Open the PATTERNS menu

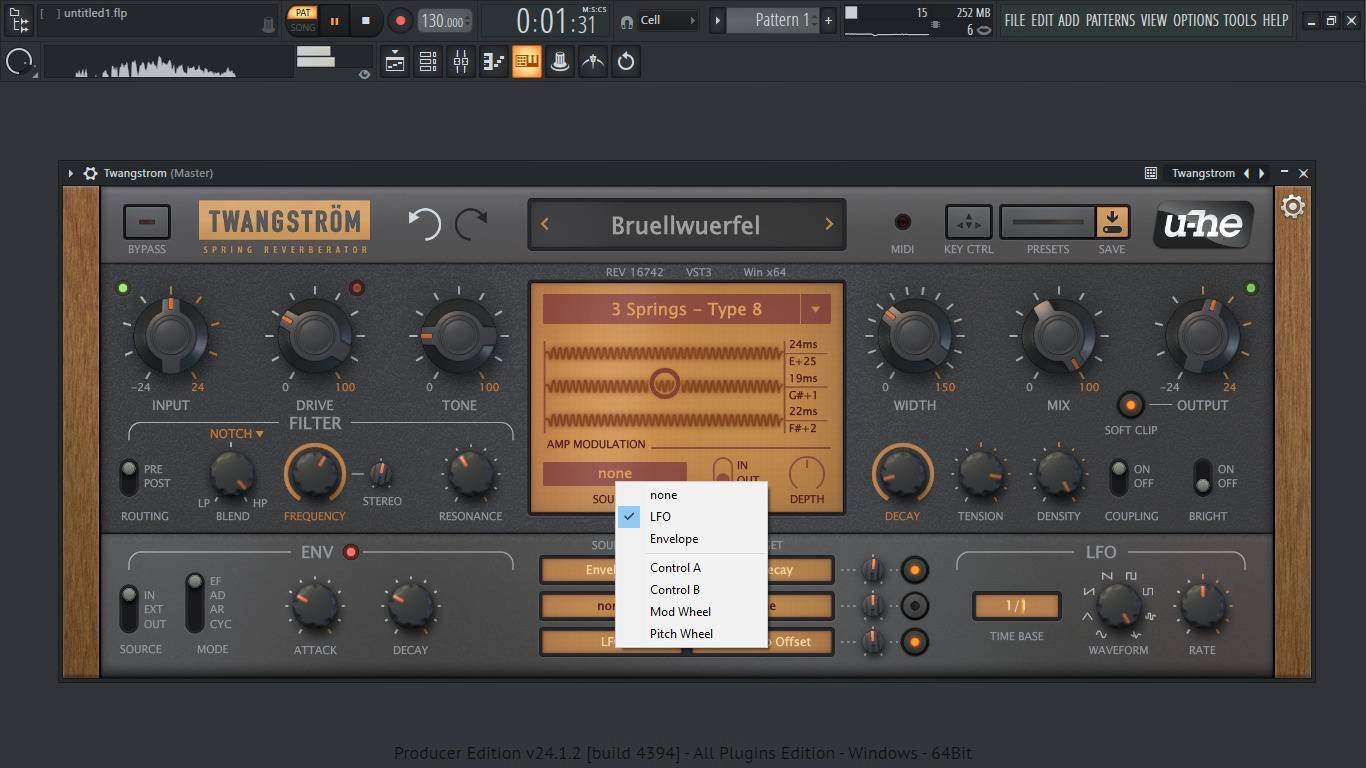1110,20
